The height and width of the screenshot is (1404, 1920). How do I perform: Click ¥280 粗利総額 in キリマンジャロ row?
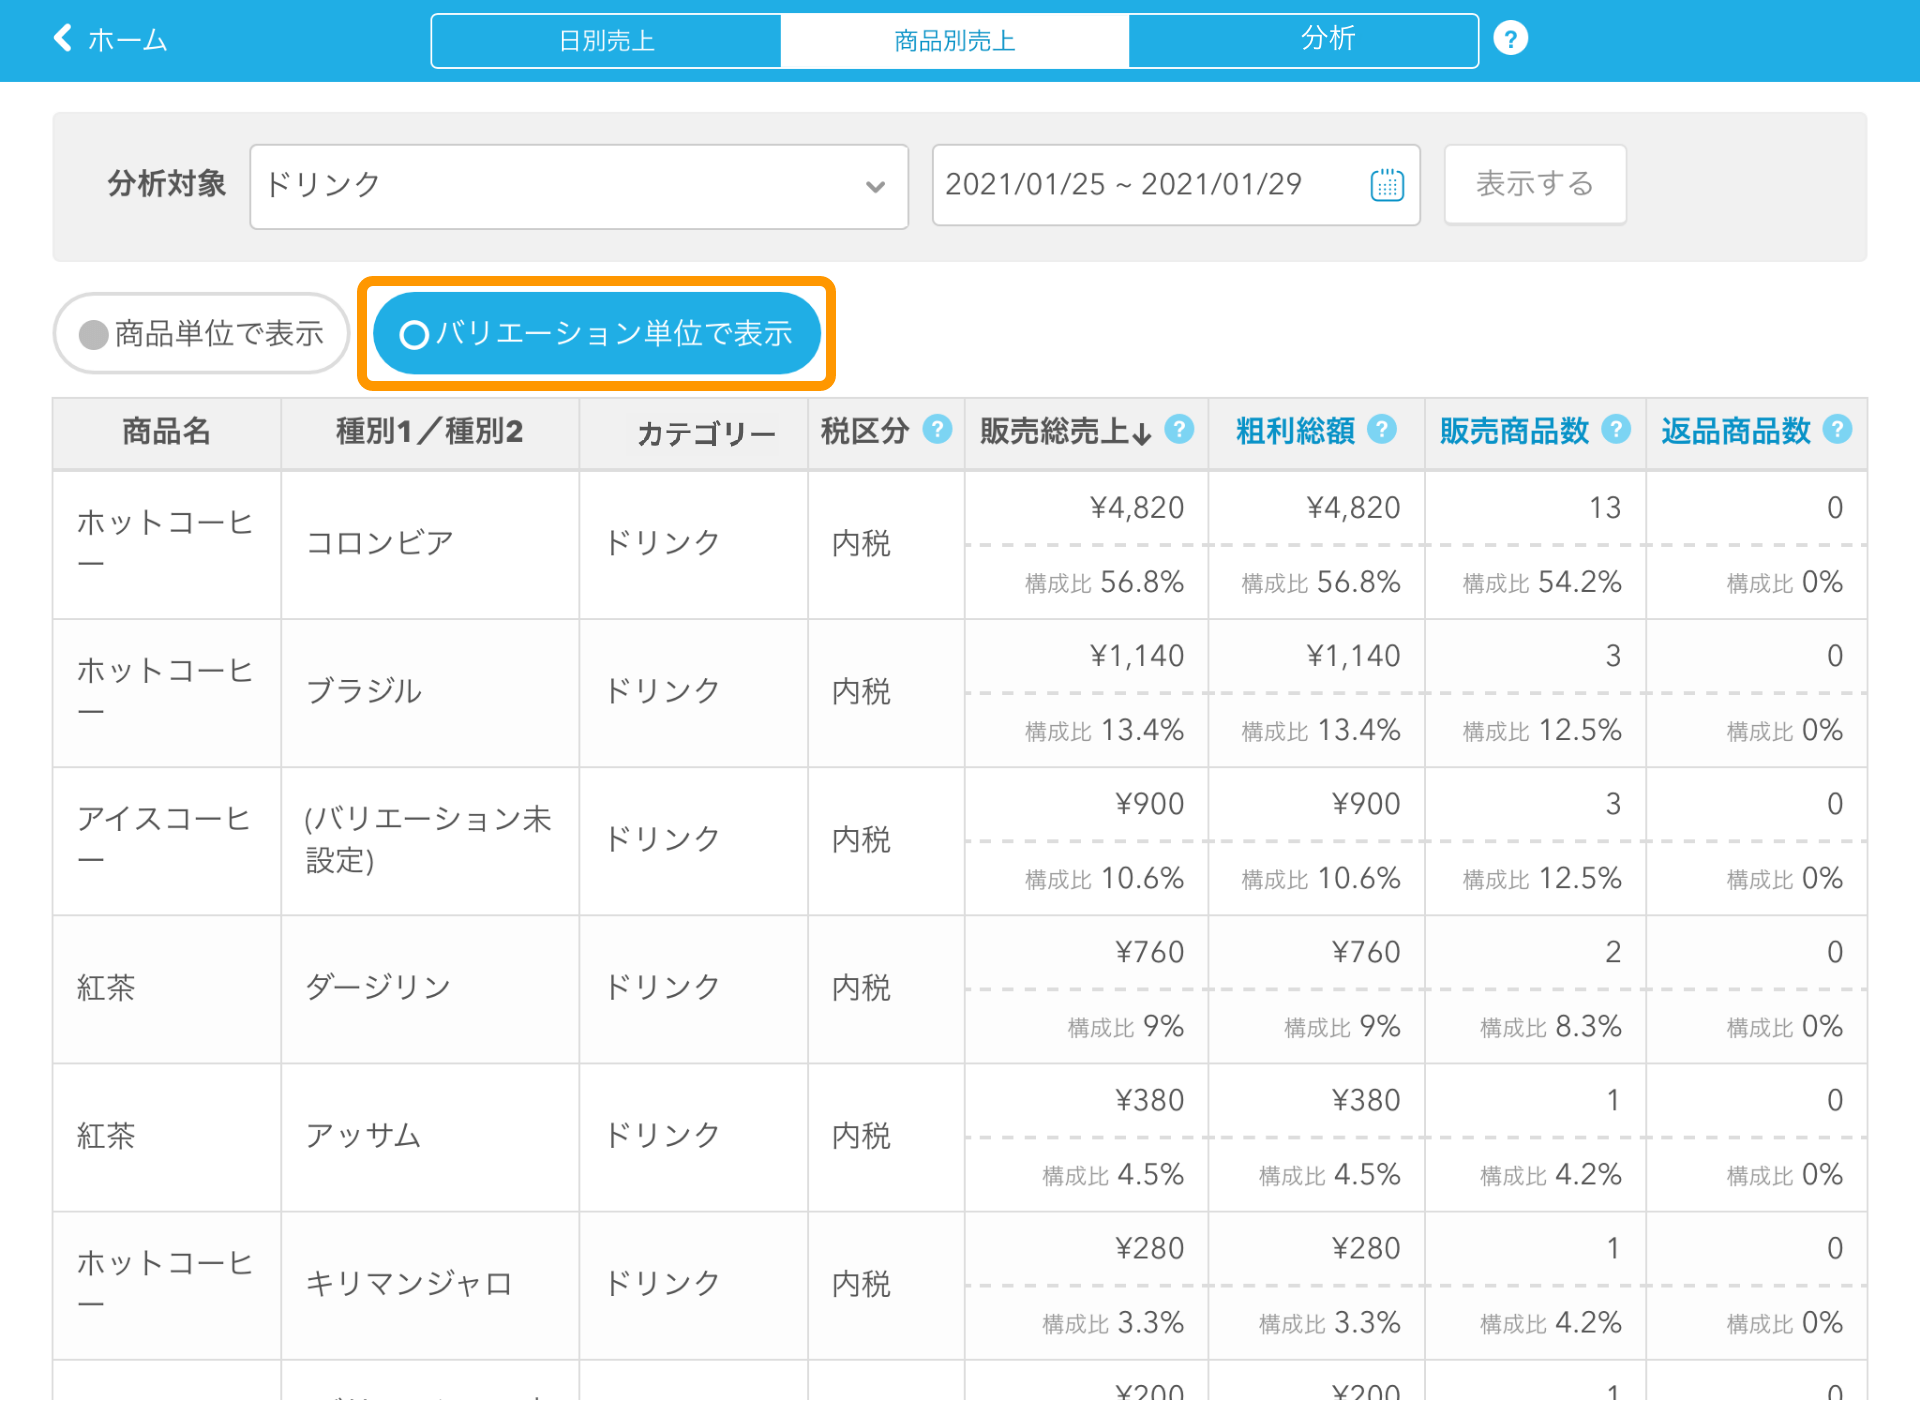pyautogui.click(x=1366, y=1248)
